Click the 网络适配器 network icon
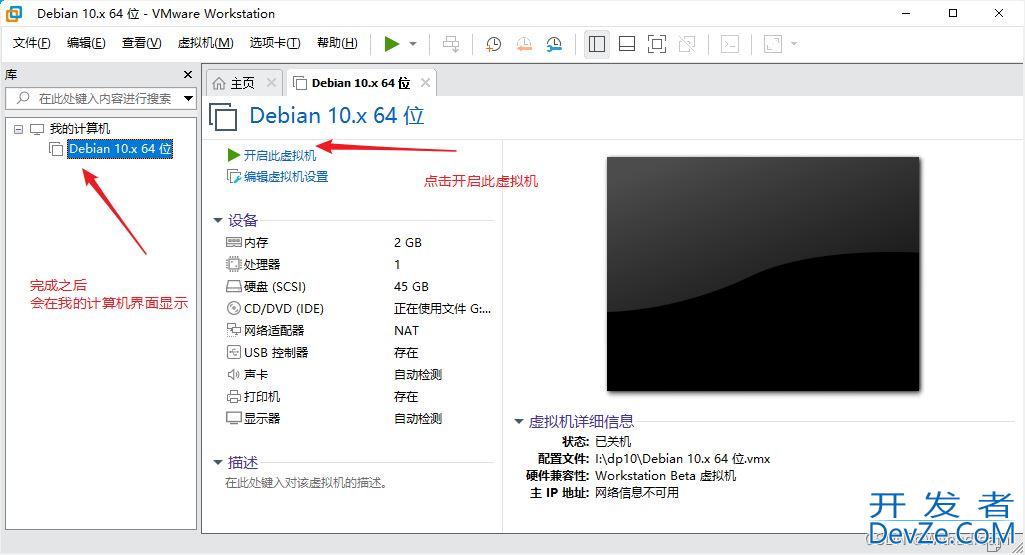1025x555 pixels. (233, 330)
